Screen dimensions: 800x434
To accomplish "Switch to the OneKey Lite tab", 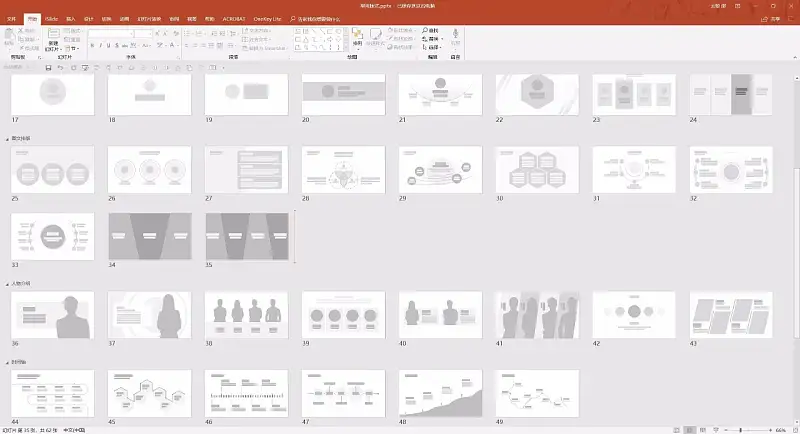I will click(267, 19).
